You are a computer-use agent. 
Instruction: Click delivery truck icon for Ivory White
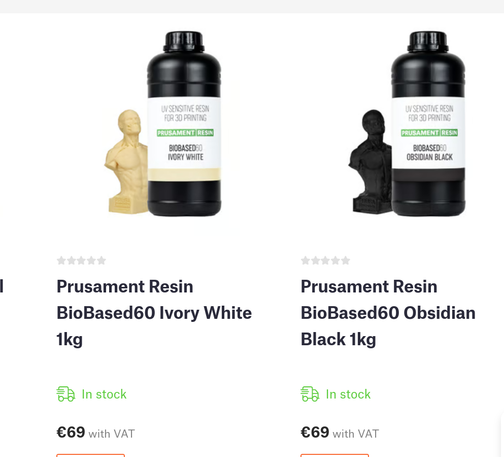click(66, 394)
